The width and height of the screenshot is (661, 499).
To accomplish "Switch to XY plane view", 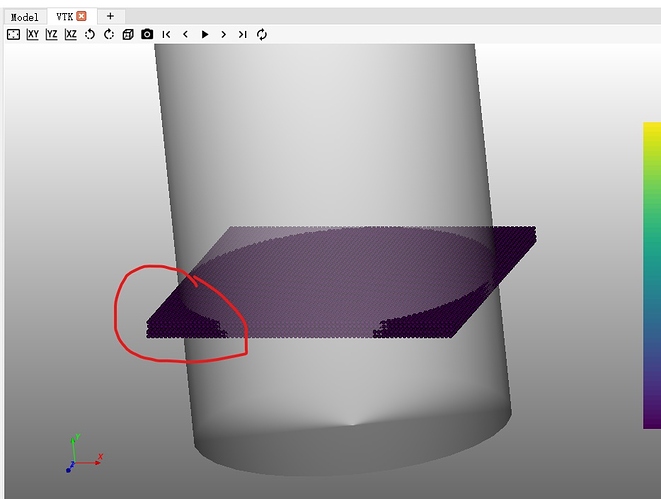I will point(33,34).
